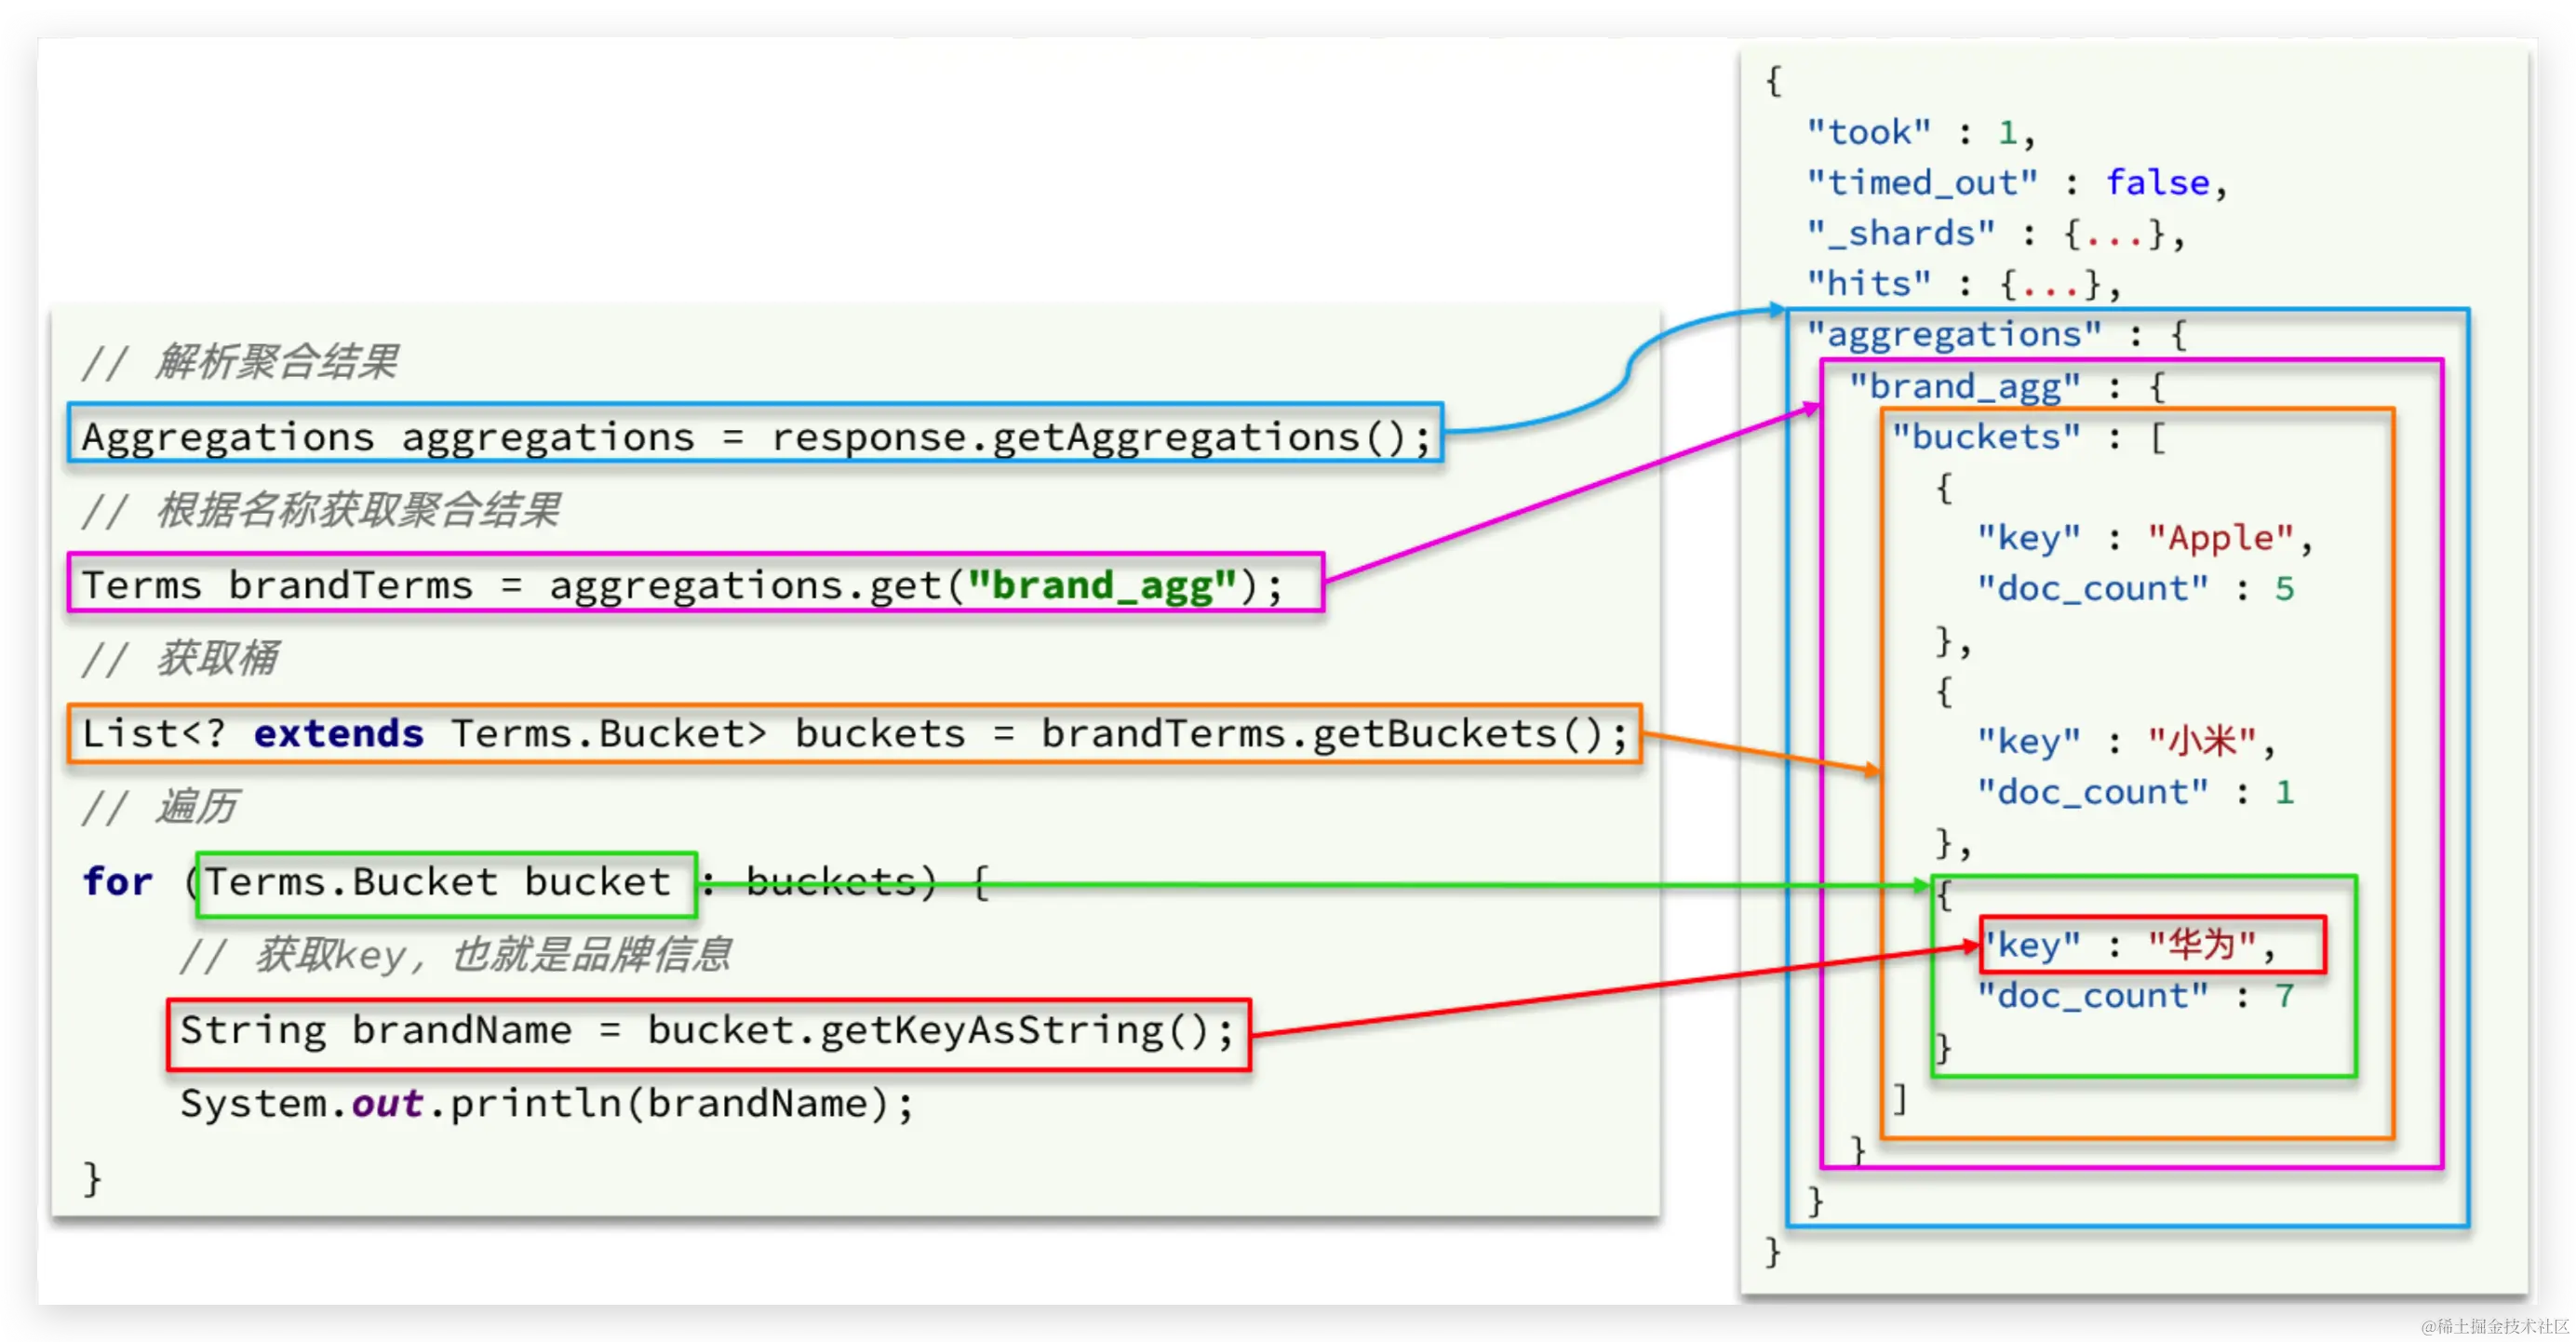The image size is (2576, 1342).
Task: Click the for keyword in the loop
Action: [118, 882]
